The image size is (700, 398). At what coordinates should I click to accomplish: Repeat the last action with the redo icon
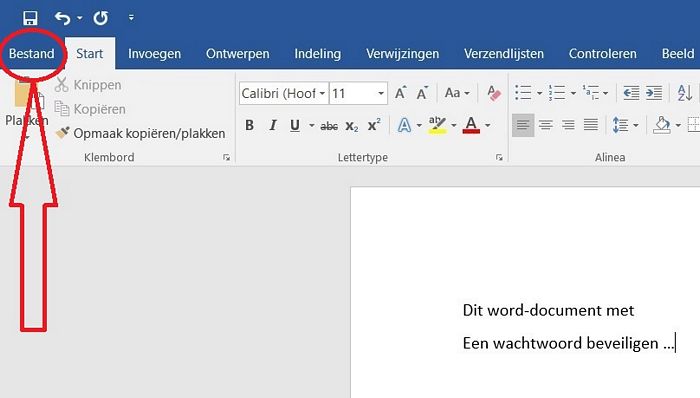coord(100,18)
